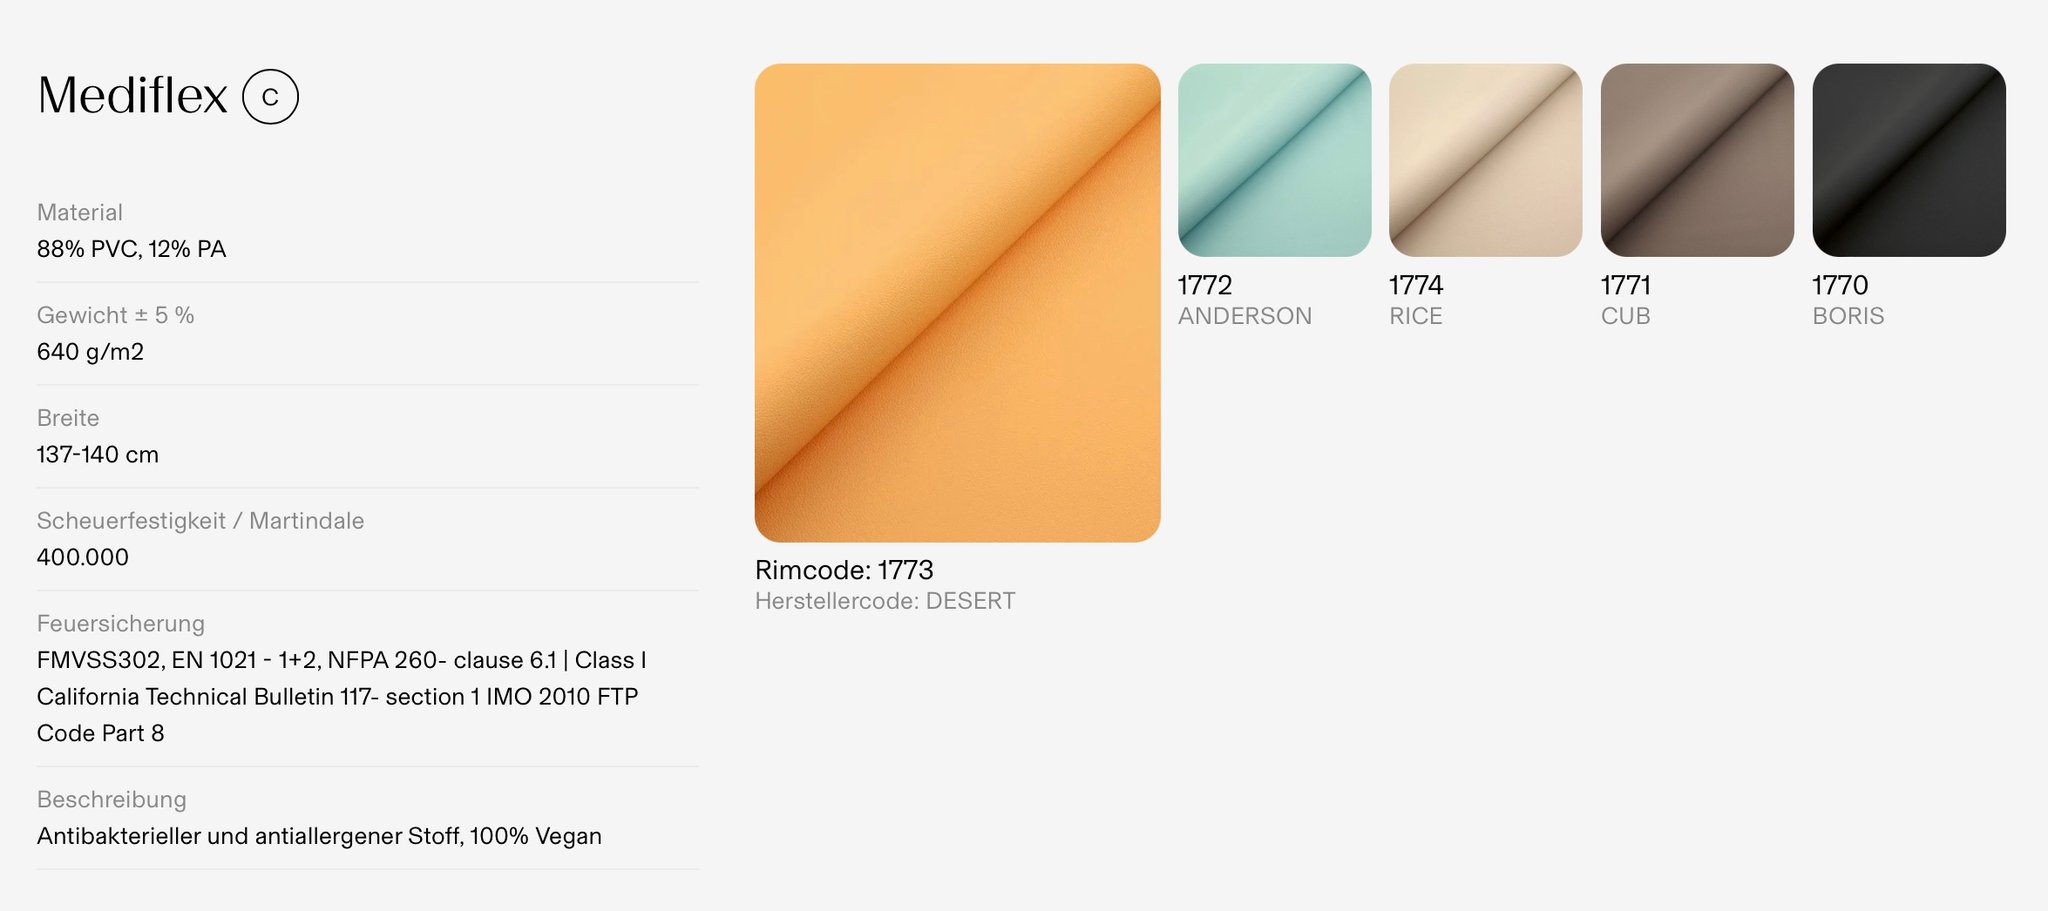Select the black Boris fabric swatch

point(1908,160)
